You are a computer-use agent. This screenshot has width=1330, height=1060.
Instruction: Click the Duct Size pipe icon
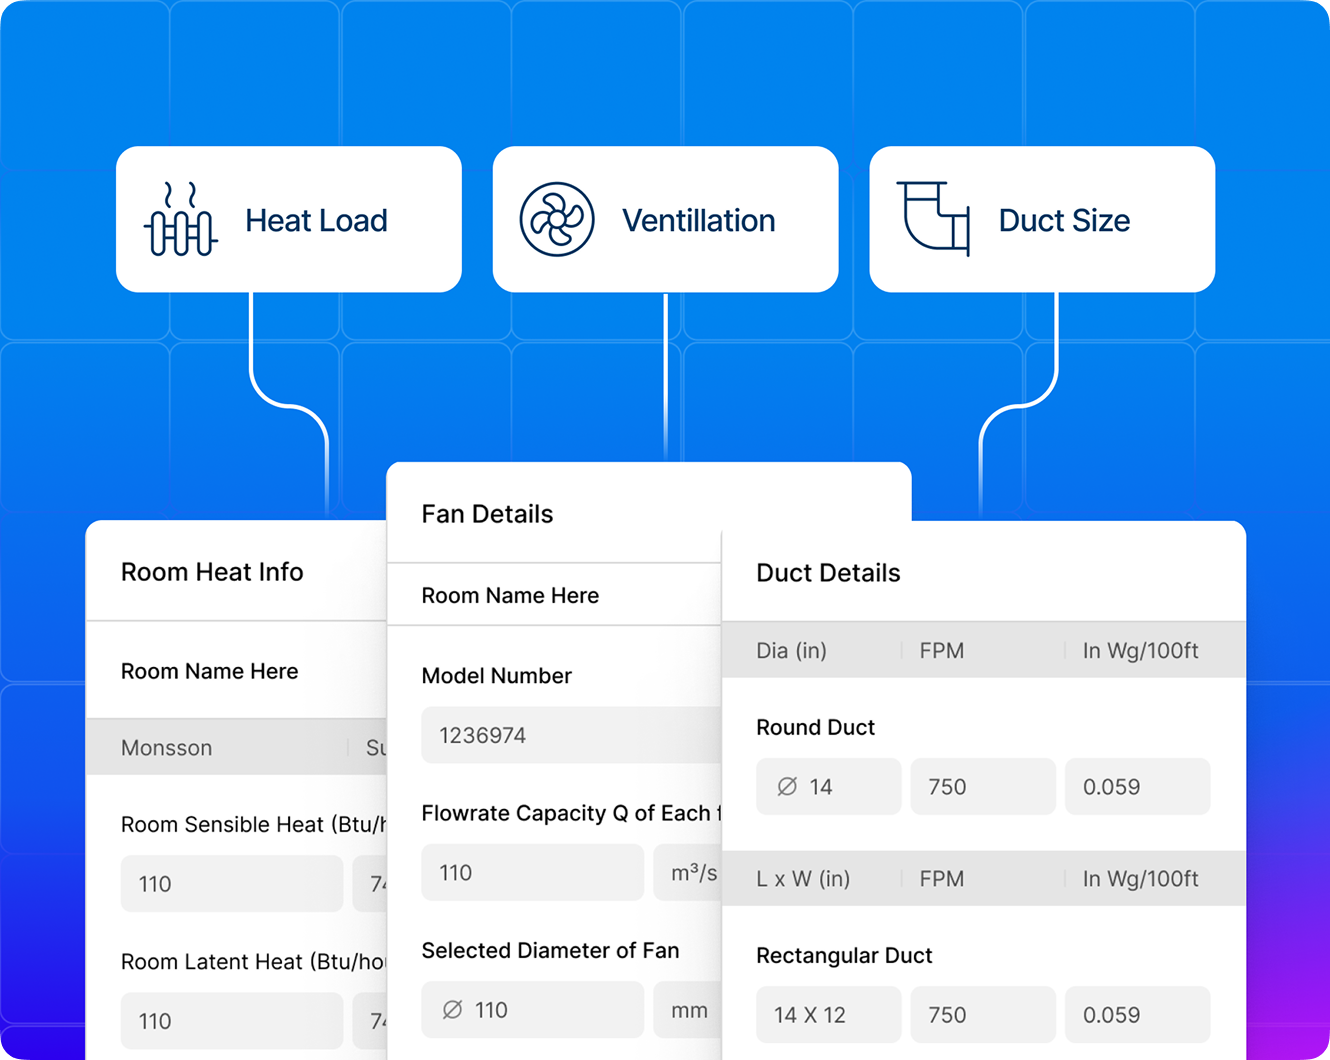tap(934, 219)
